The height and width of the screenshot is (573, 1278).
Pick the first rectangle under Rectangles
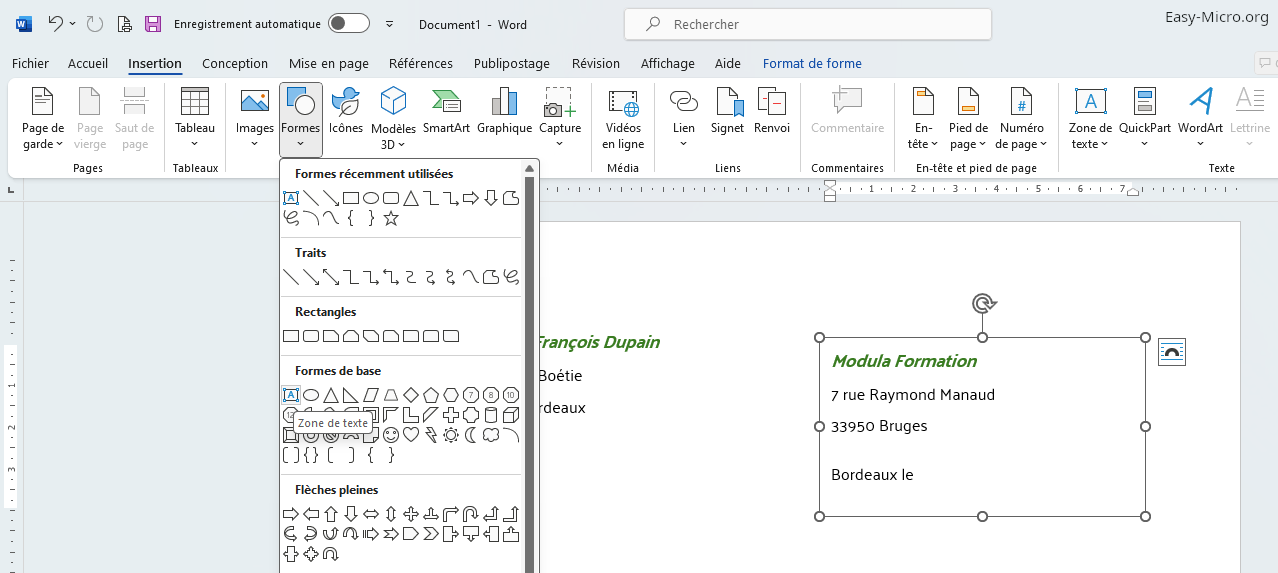(291, 336)
